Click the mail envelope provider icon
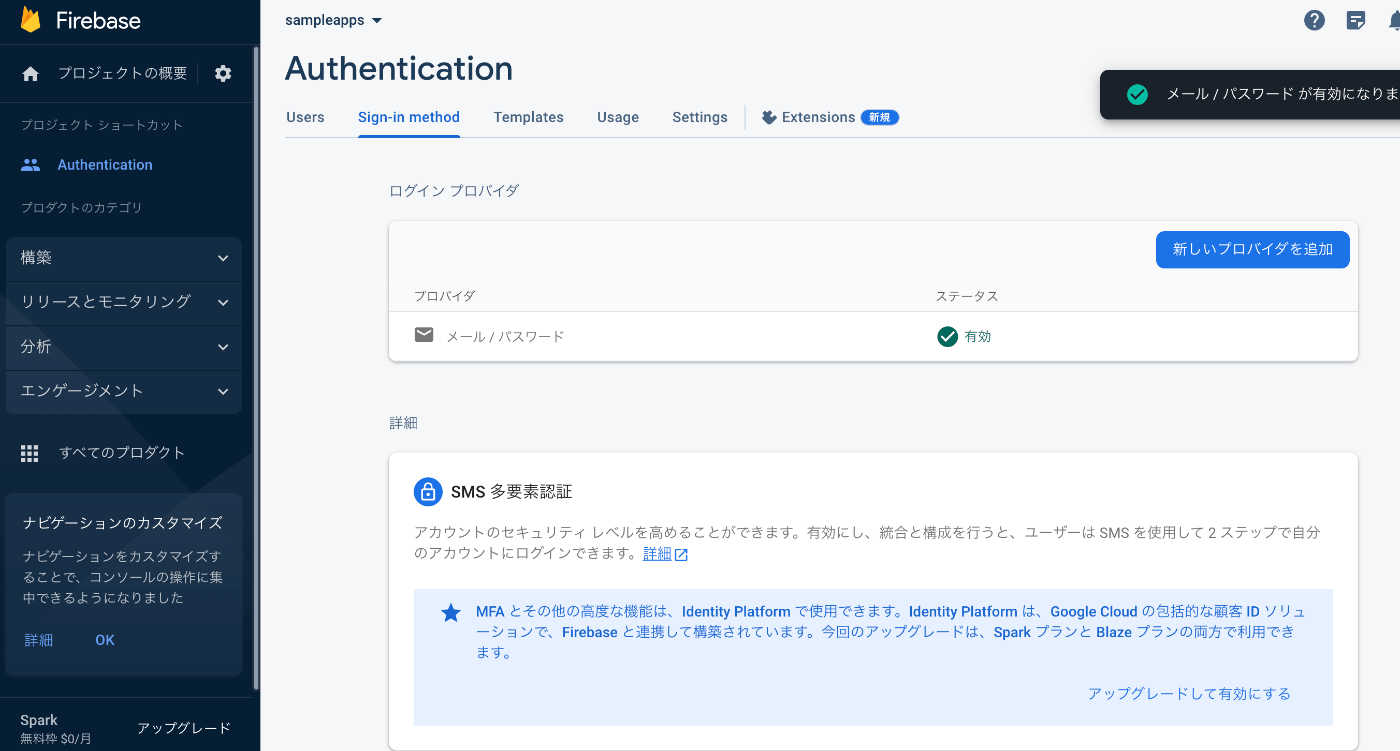Screen dimensions: 1400x751 [424, 335]
